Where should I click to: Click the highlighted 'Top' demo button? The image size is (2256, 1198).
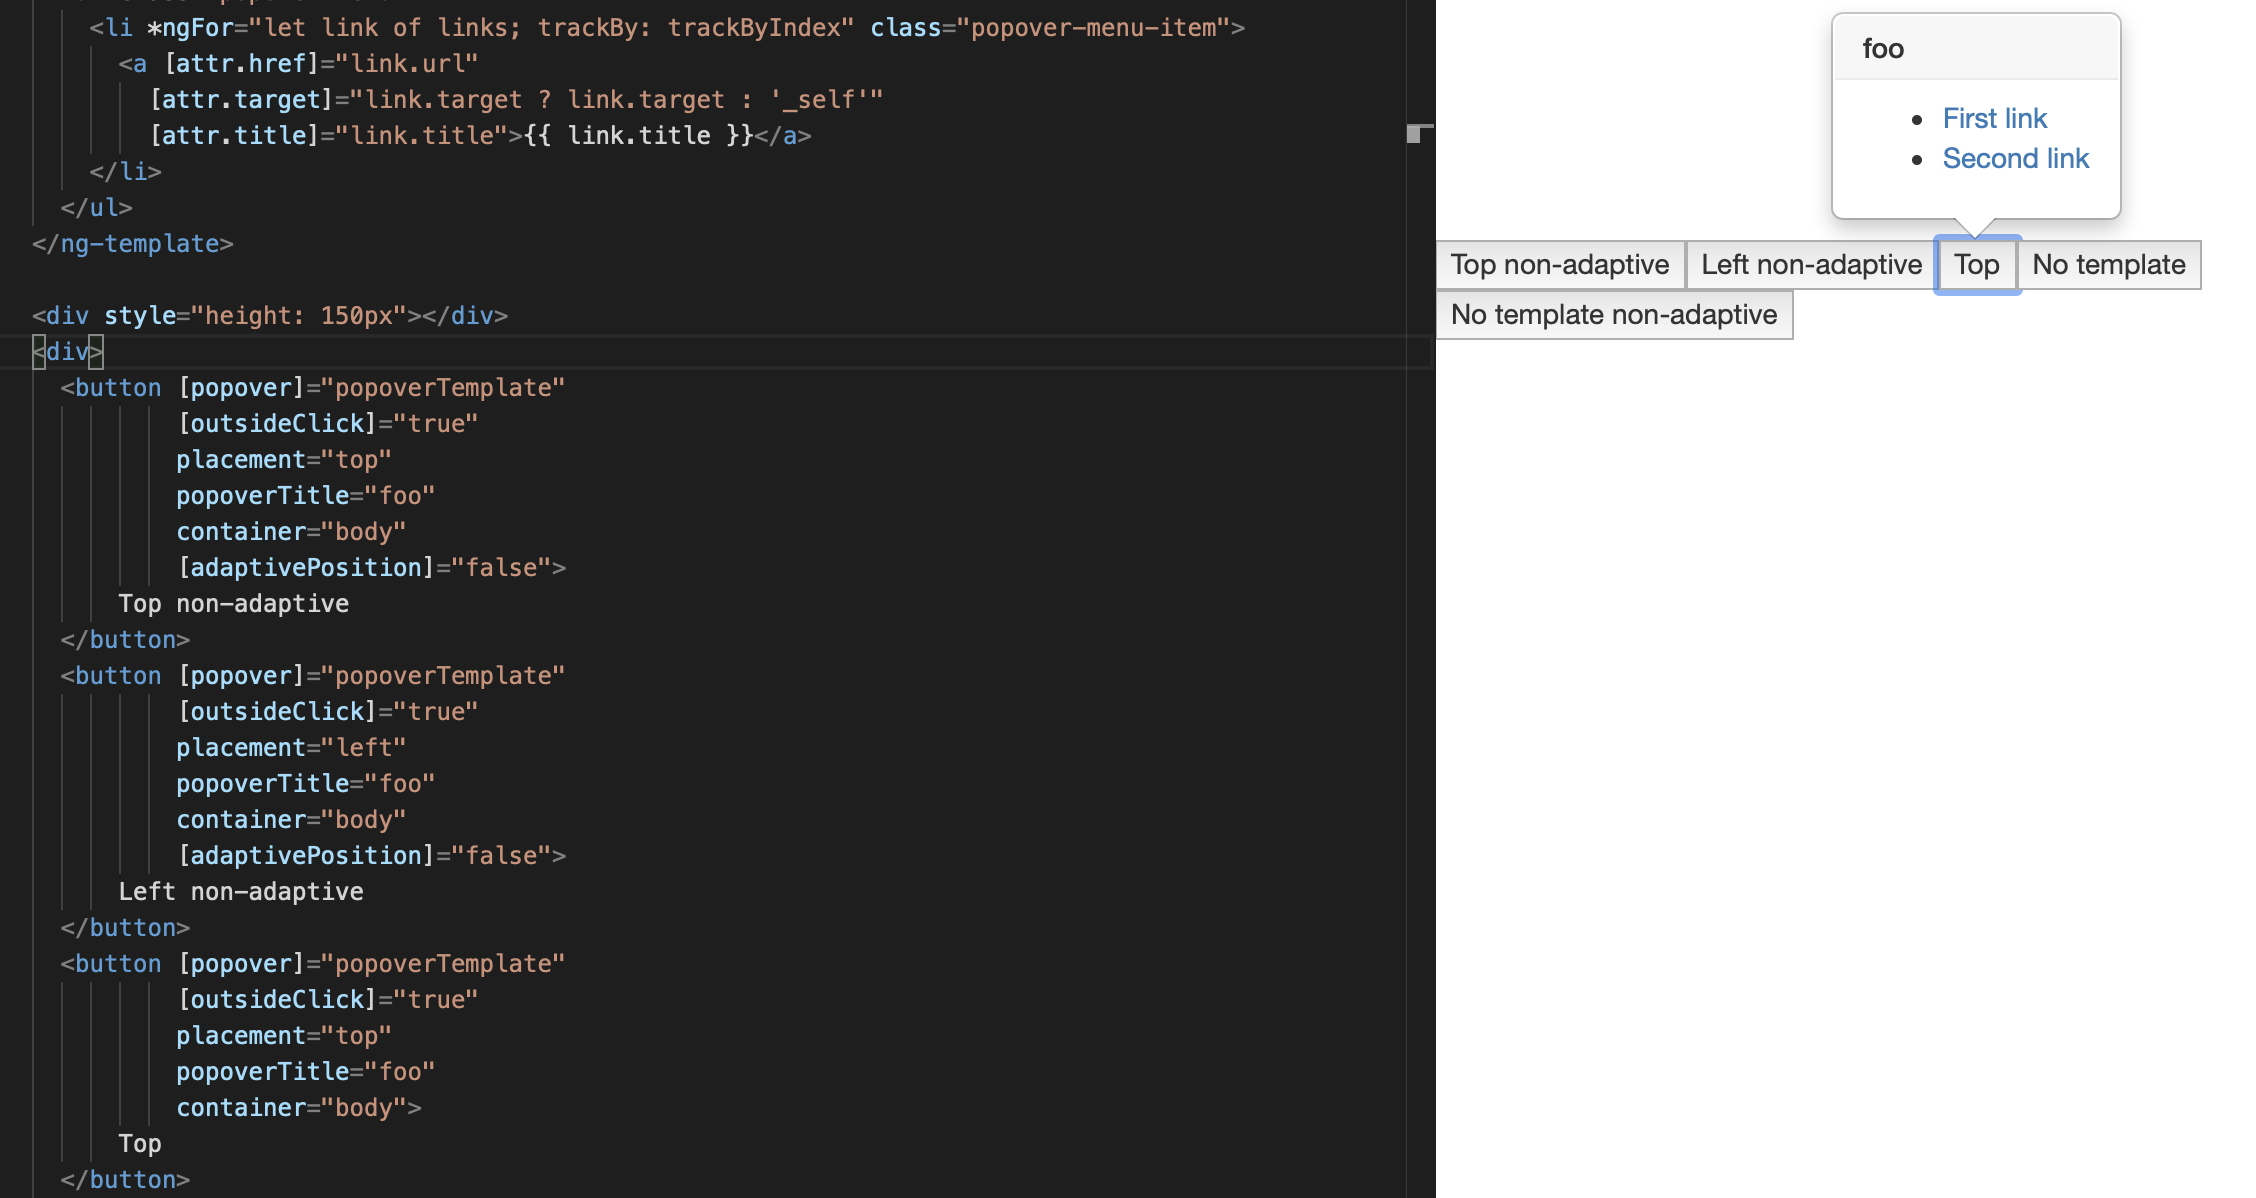(1975, 265)
